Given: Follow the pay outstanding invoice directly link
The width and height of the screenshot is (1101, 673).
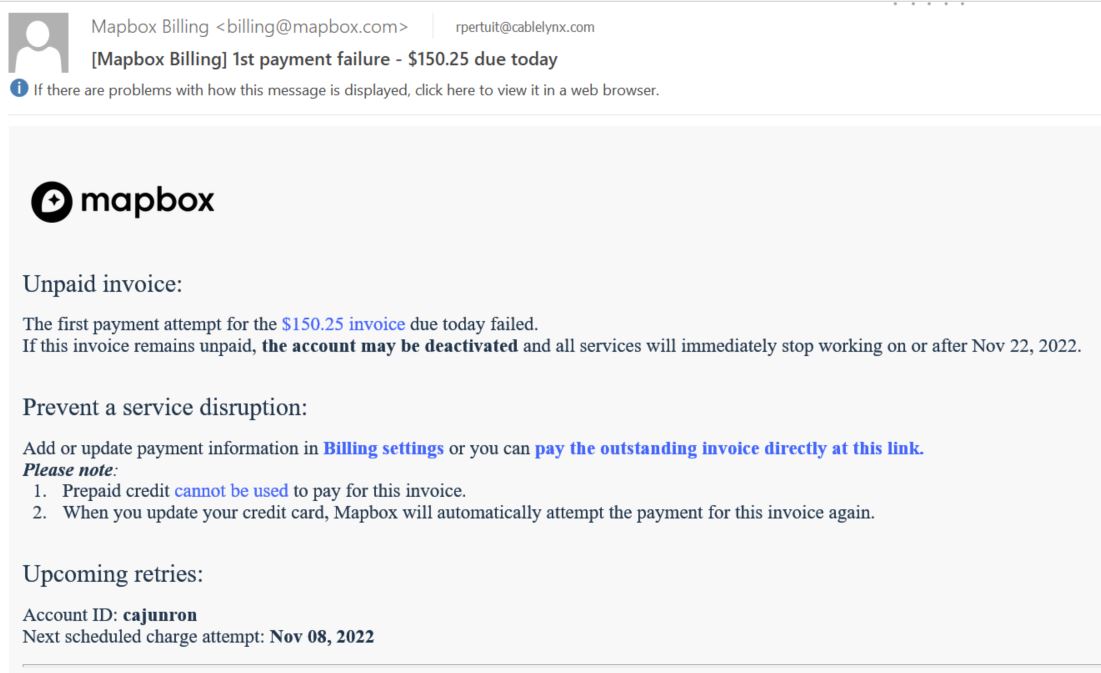Looking at the screenshot, I should [729, 448].
